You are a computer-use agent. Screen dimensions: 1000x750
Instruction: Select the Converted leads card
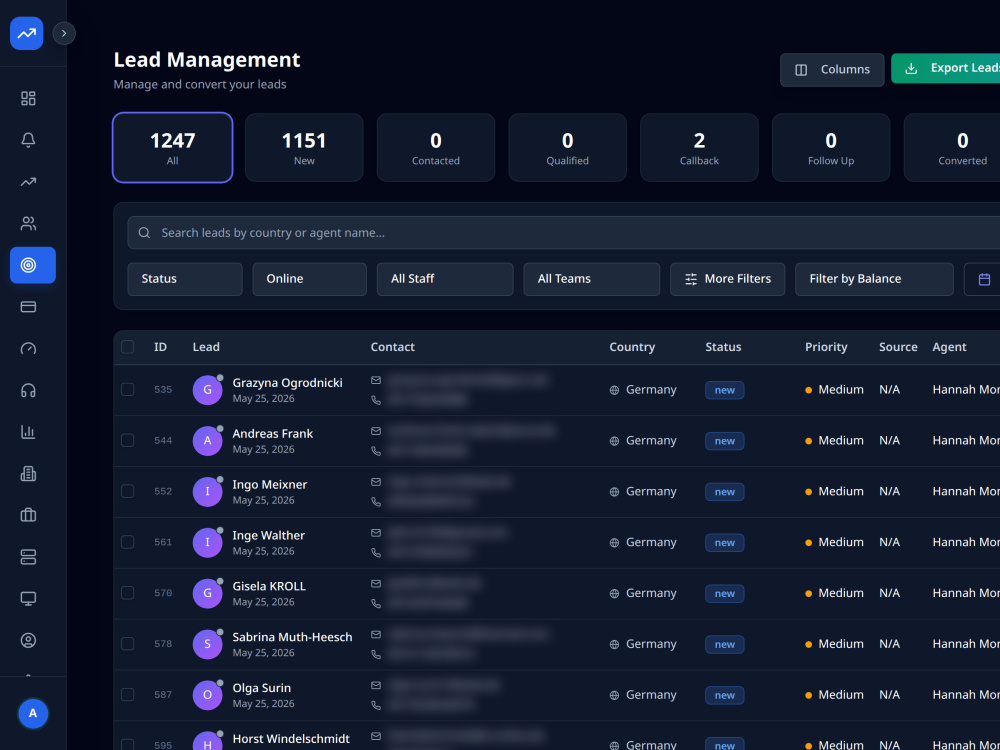[x=952, y=147]
